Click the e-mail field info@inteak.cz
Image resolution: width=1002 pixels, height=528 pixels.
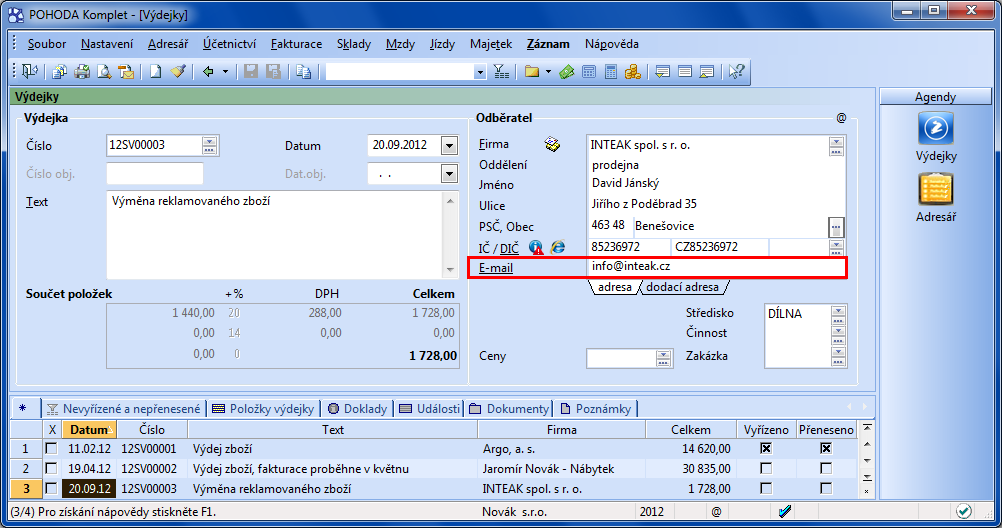click(x=716, y=267)
